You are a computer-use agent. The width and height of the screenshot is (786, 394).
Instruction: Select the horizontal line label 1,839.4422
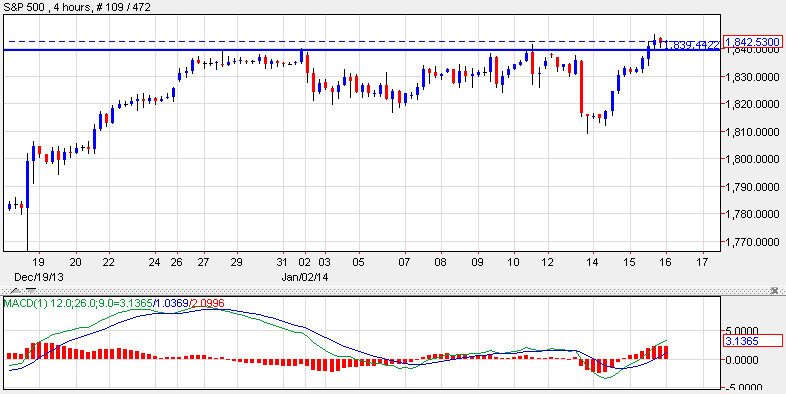[692, 45]
